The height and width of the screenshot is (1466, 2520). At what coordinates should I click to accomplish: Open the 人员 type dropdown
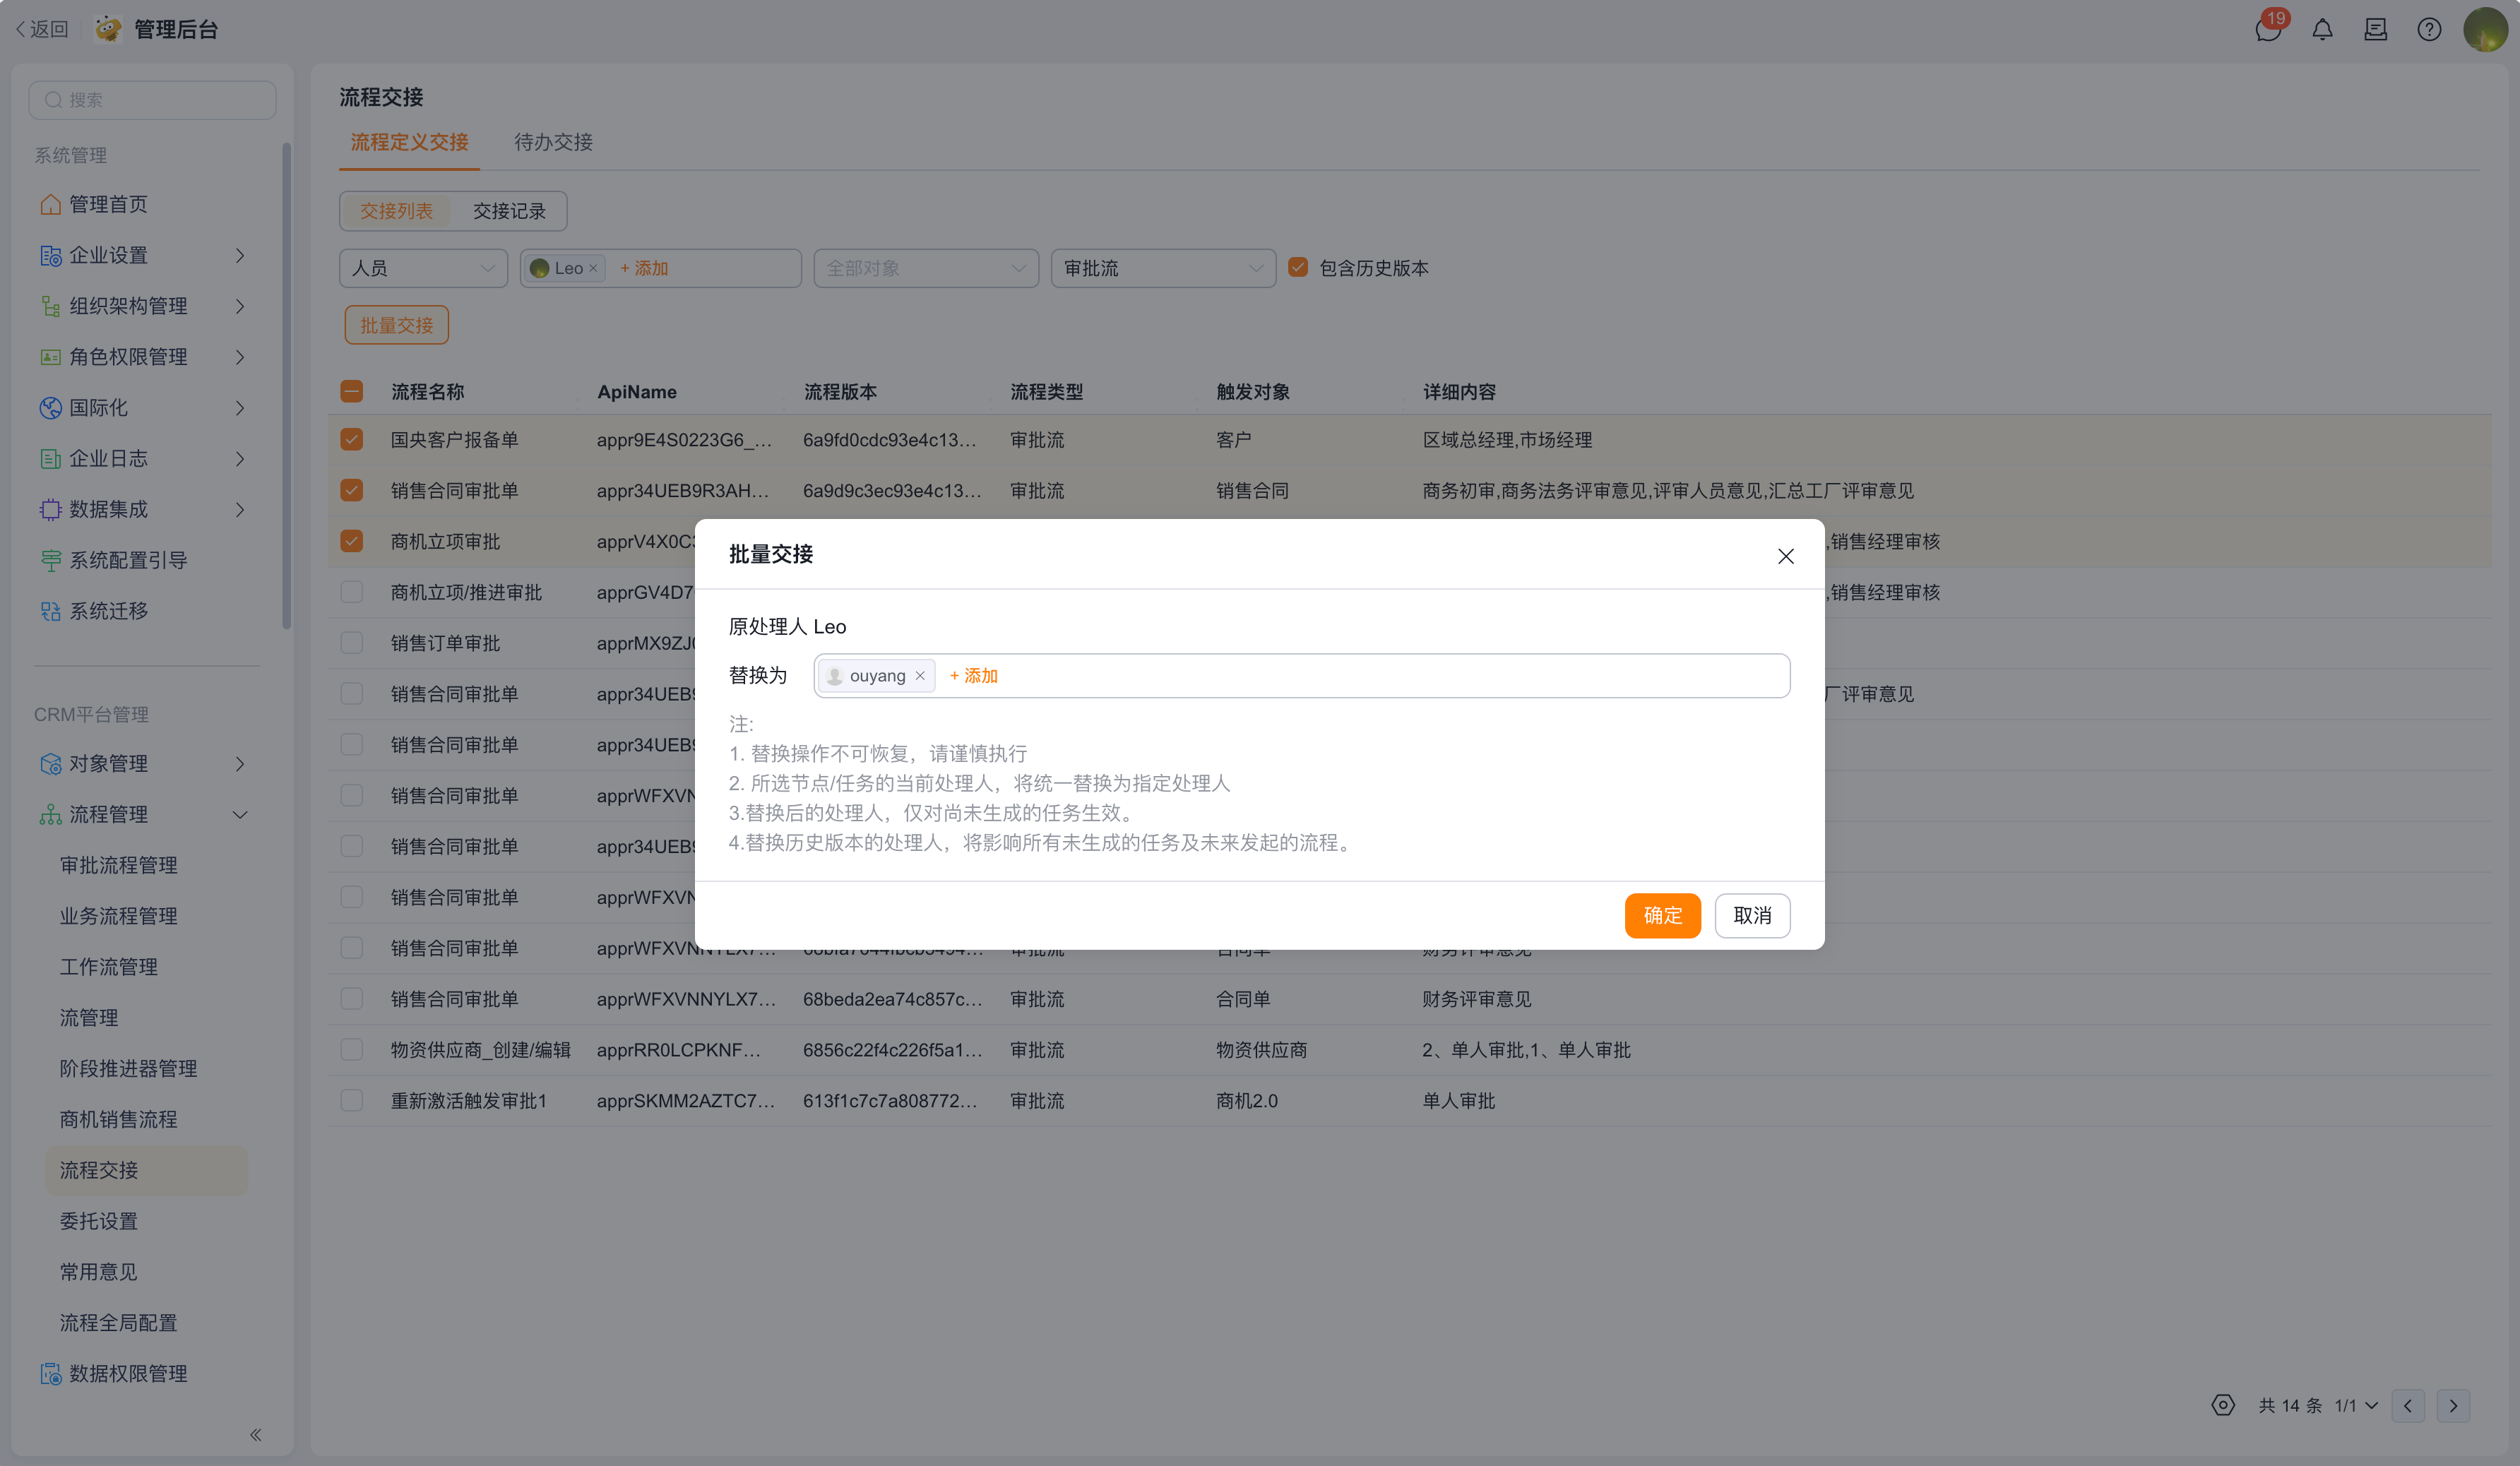pyautogui.click(x=423, y=268)
